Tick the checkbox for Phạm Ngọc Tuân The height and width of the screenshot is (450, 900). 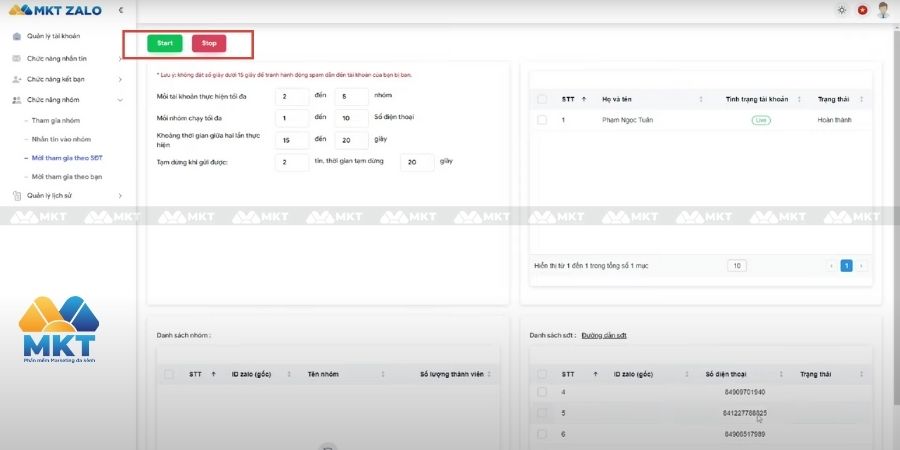click(542, 120)
